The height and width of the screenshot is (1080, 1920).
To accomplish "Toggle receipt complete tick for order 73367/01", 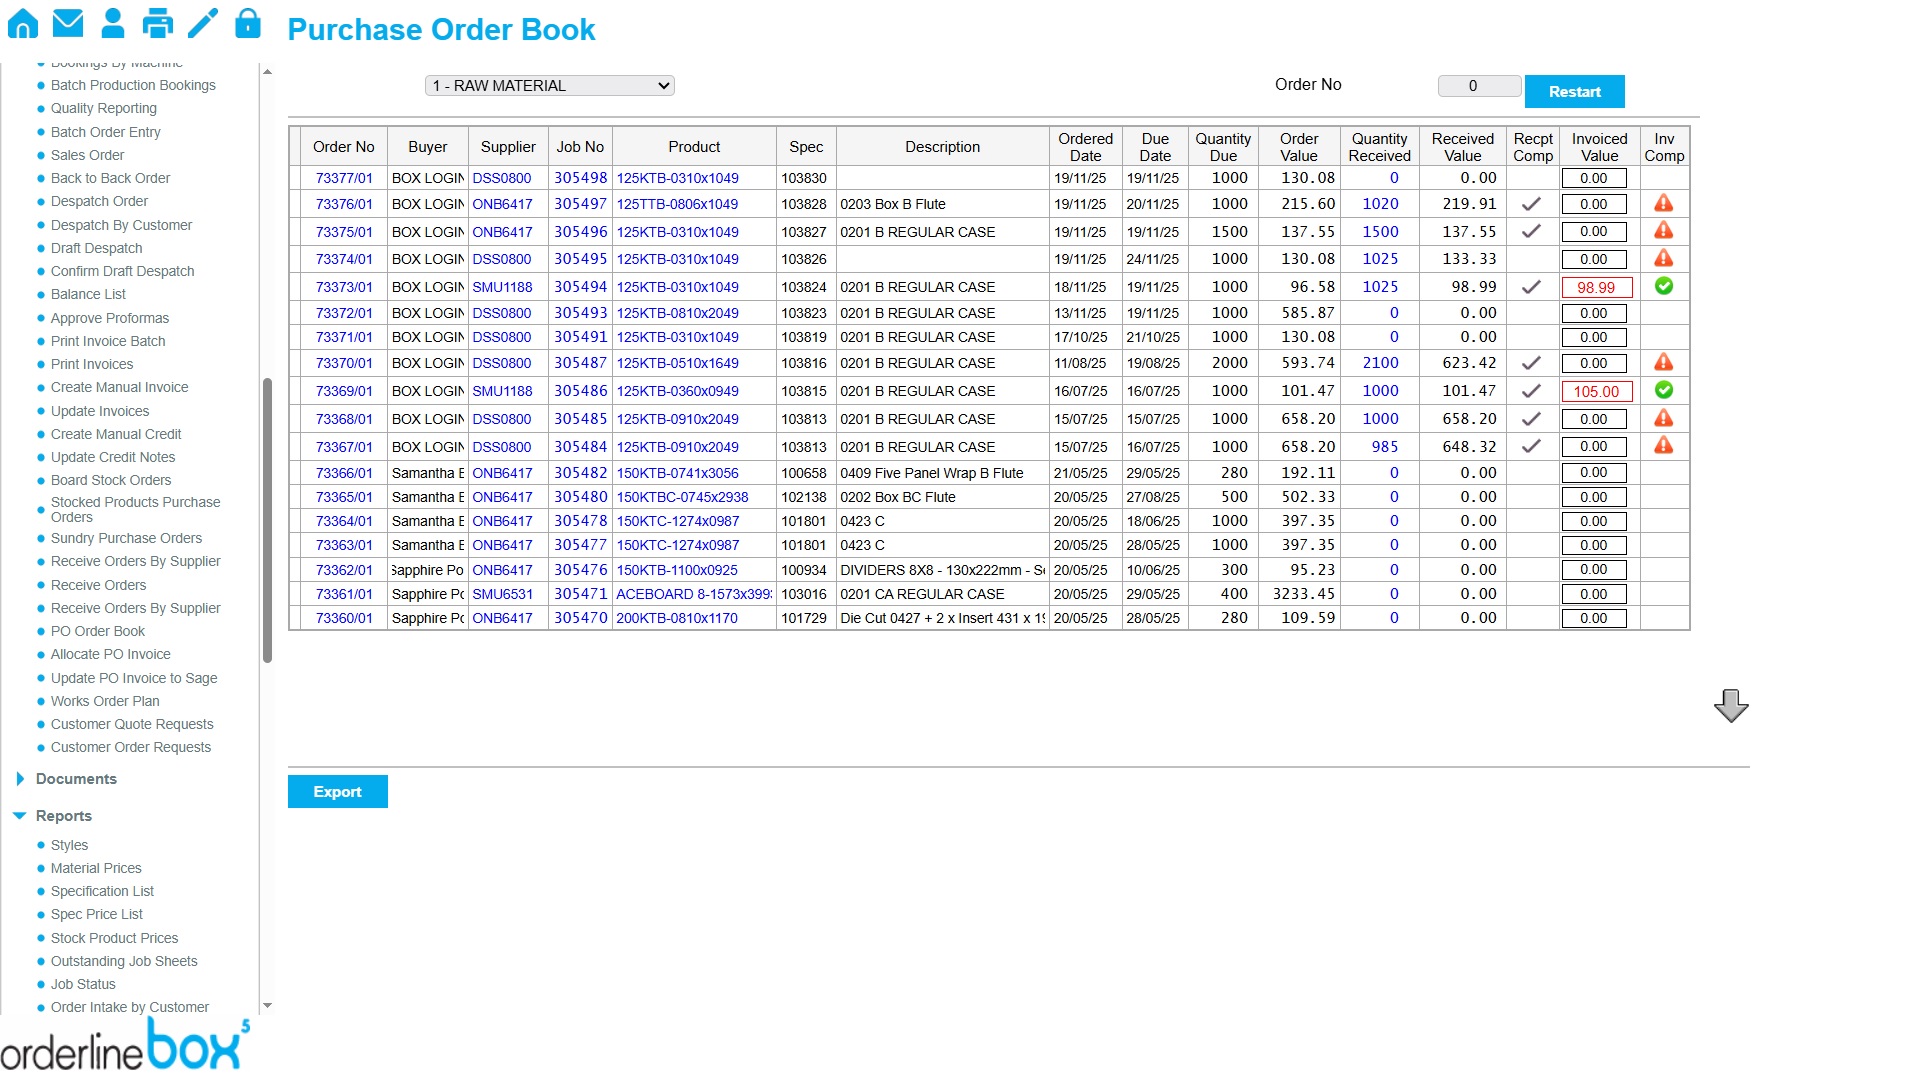I will coord(1531,447).
